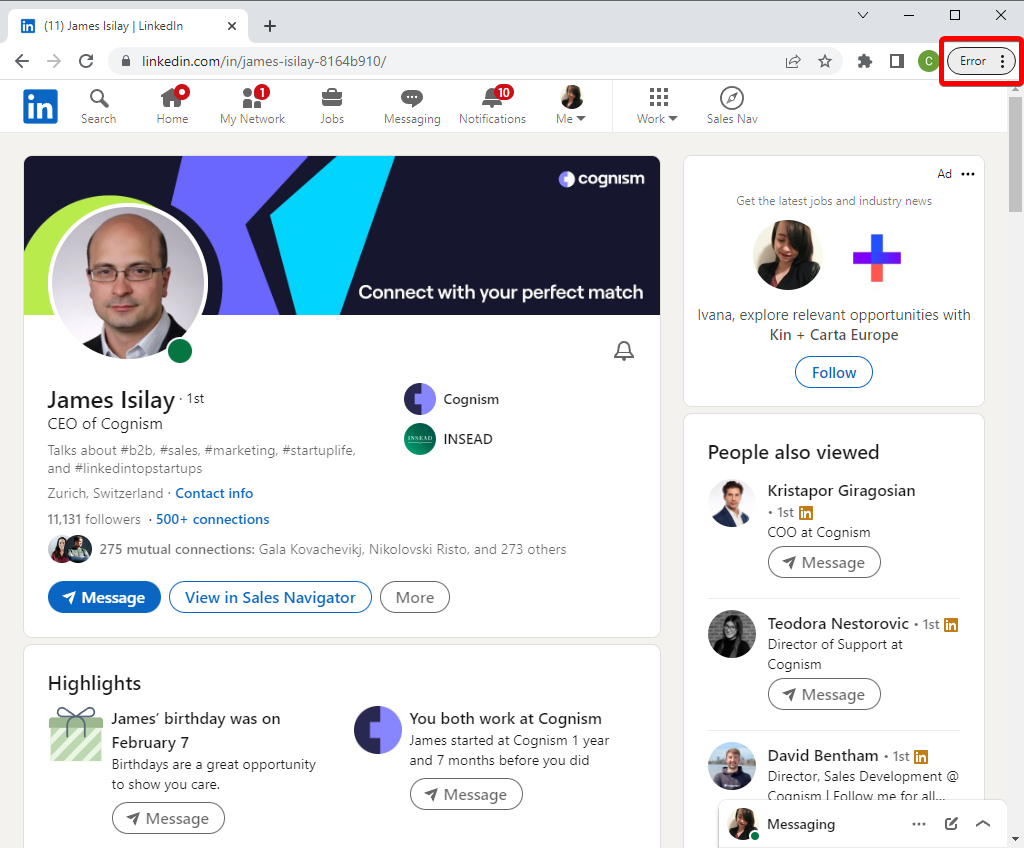Click David Bentham's avatar
1024x848 pixels.
click(732, 766)
